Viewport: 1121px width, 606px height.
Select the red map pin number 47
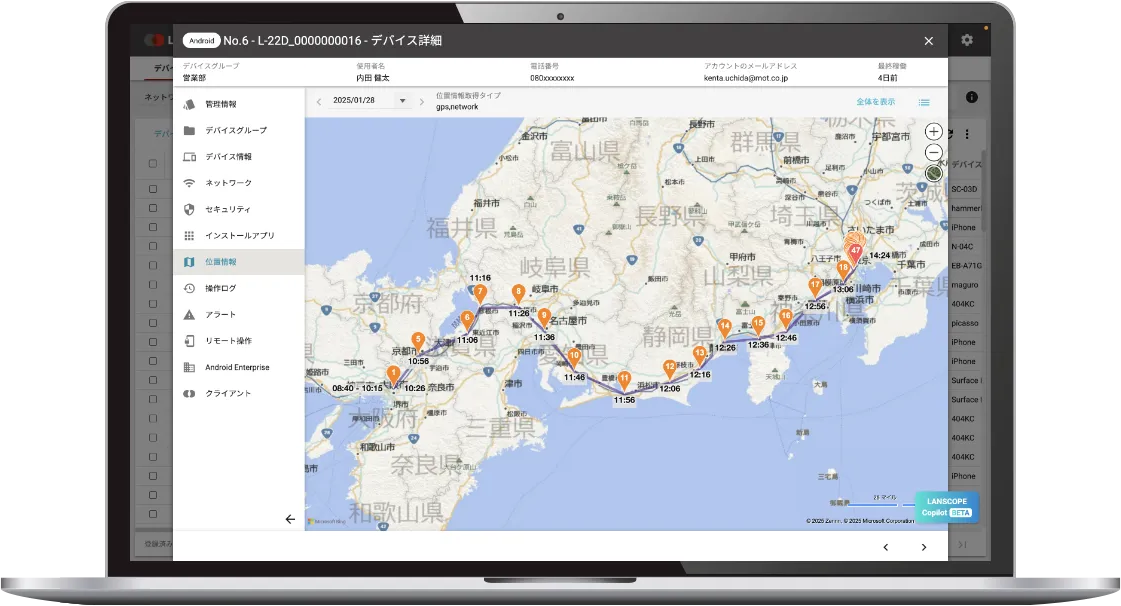click(x=855, y=254)
